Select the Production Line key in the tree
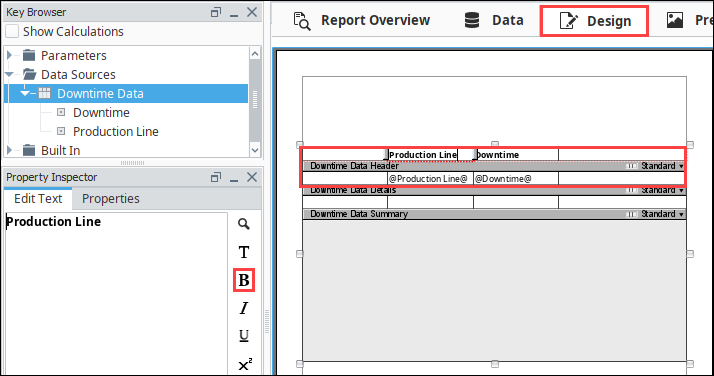This screenshot has height=376, width=714. (116, 132)
